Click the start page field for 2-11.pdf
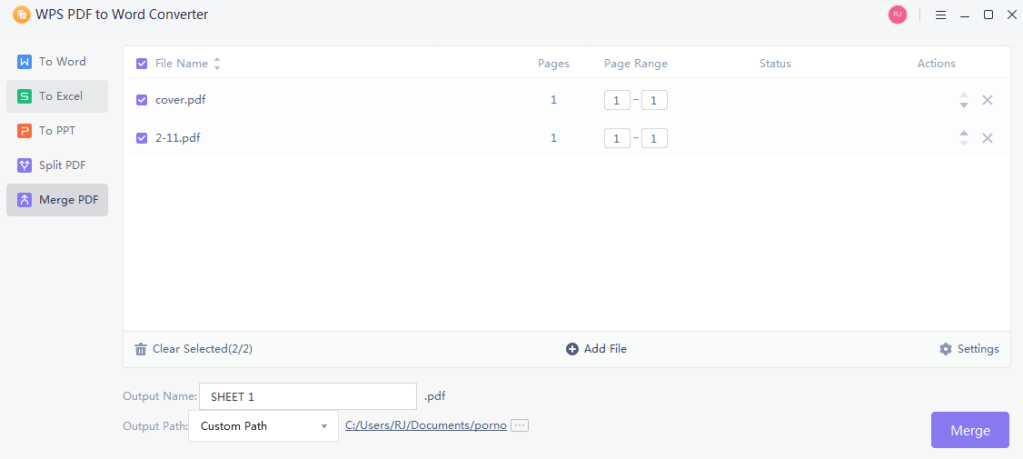Viewport: 1023px width, 459px height. pos(617,138)
